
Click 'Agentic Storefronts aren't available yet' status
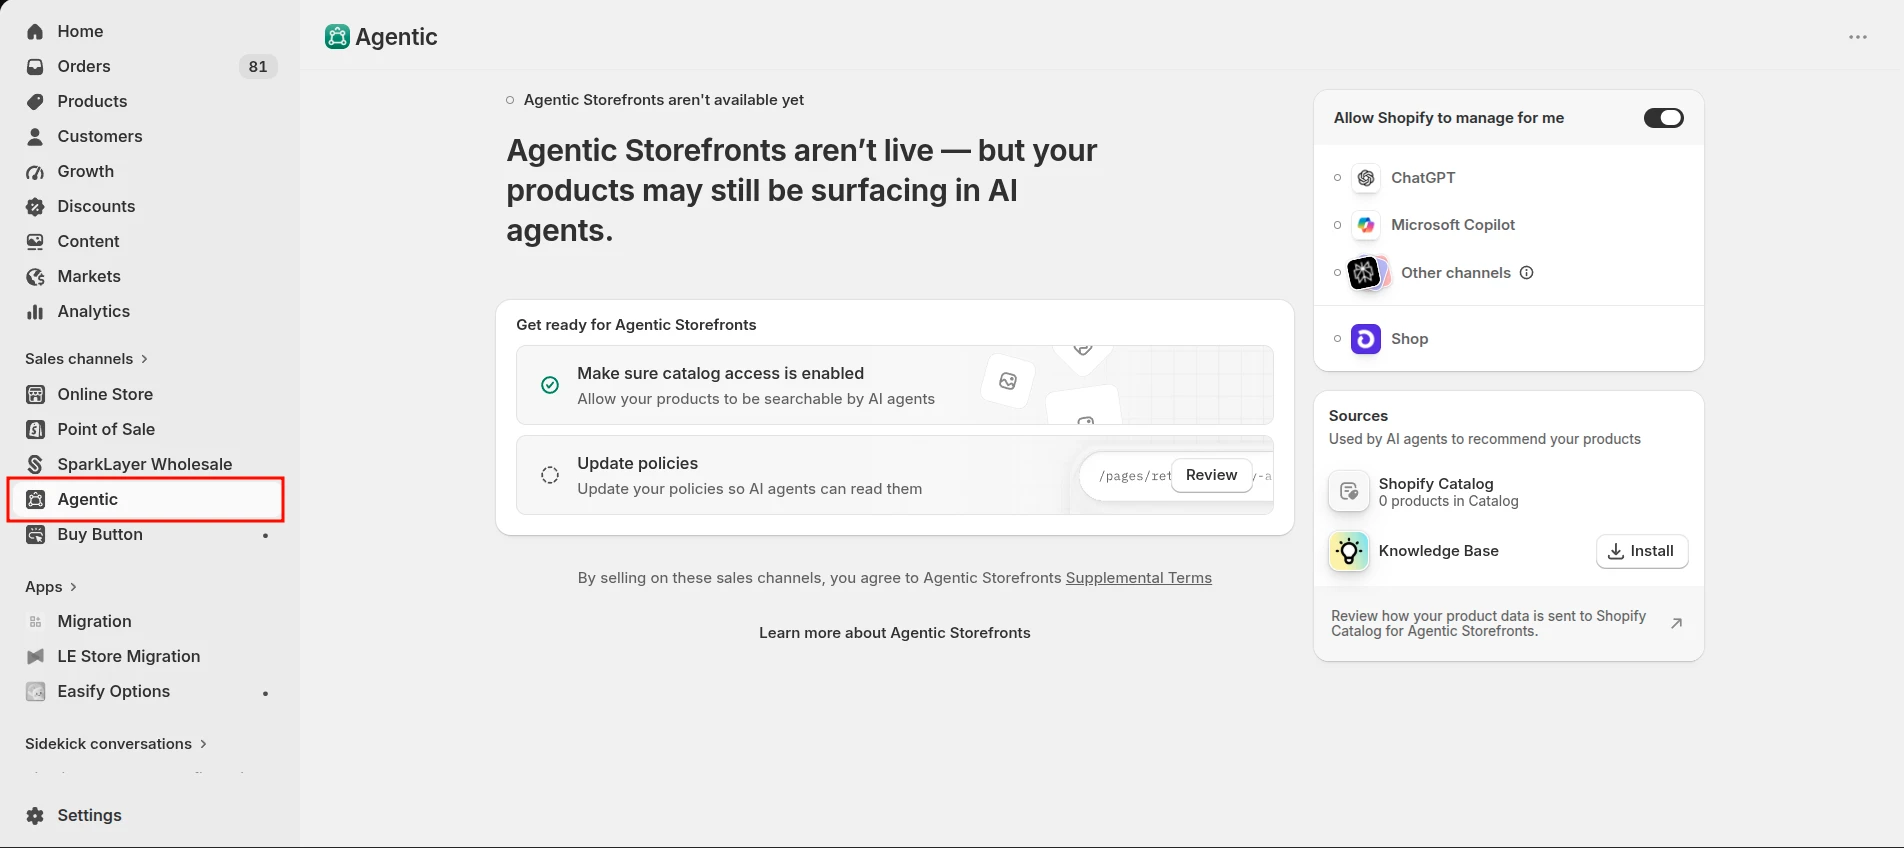coord(664,100)
